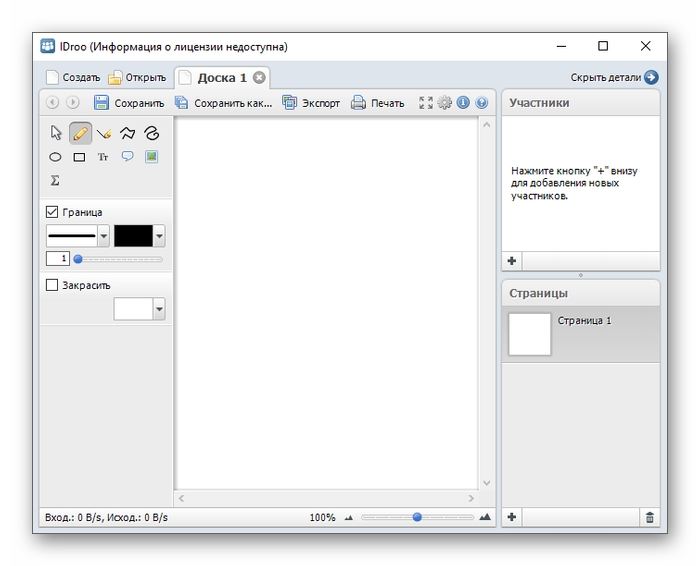700x566 pixels.
Task: Click the blue help question icon
Action: (481, 103)
